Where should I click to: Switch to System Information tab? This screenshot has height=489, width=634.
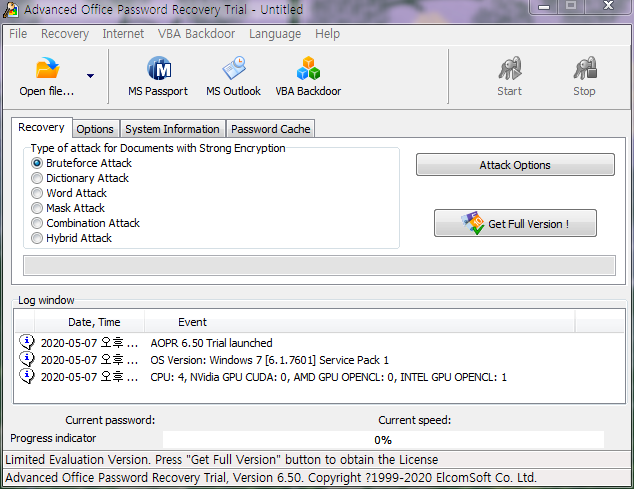[x=172, y=129]
